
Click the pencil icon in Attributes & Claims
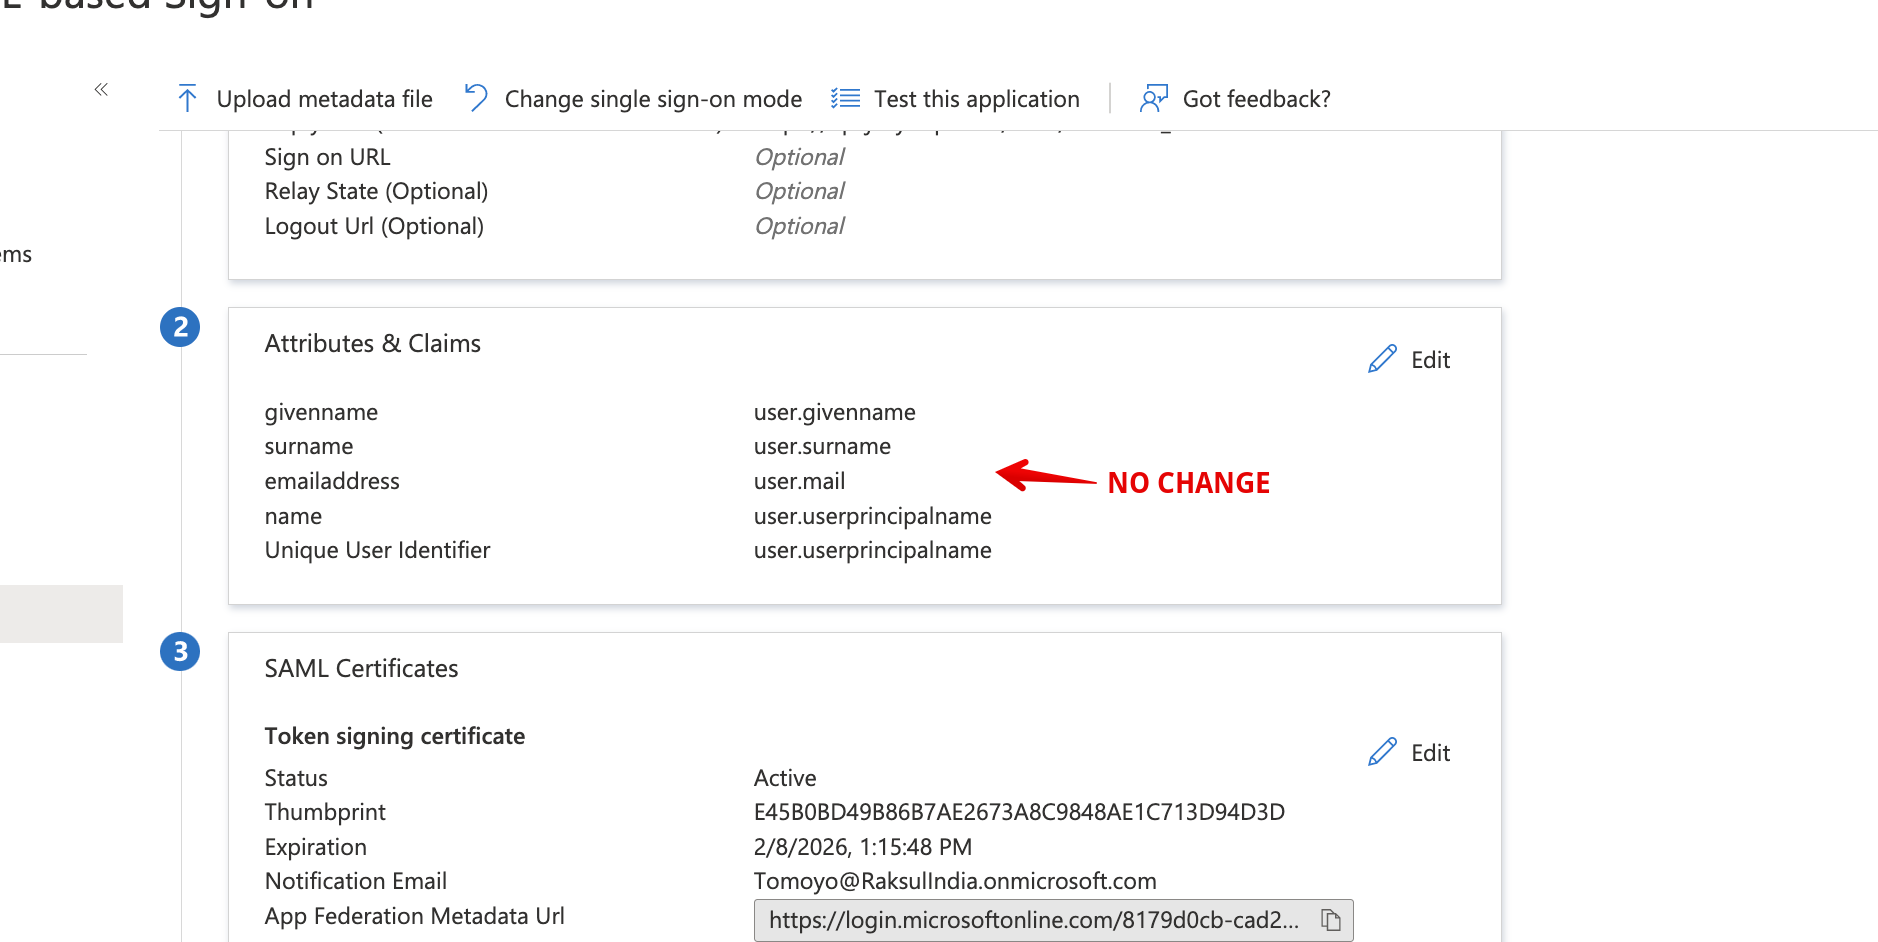1382,359
